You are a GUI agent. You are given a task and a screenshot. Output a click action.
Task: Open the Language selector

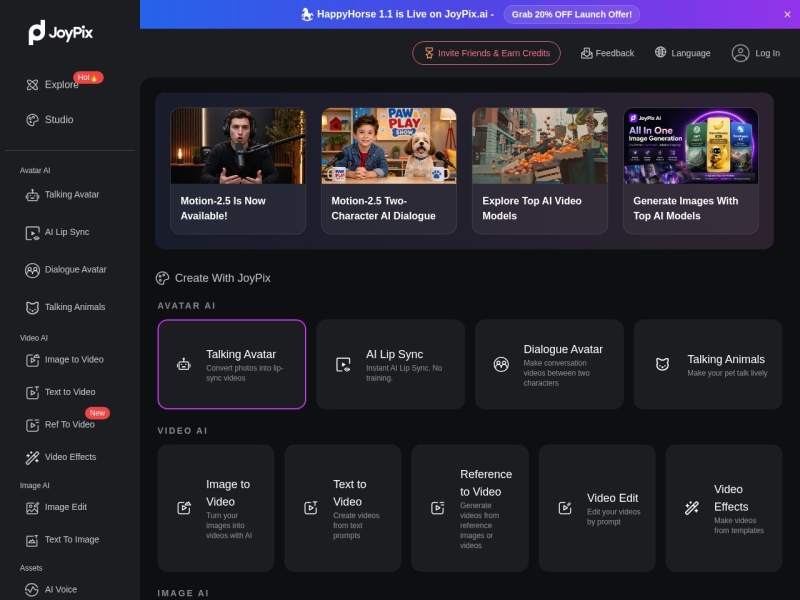click(683, 53)
